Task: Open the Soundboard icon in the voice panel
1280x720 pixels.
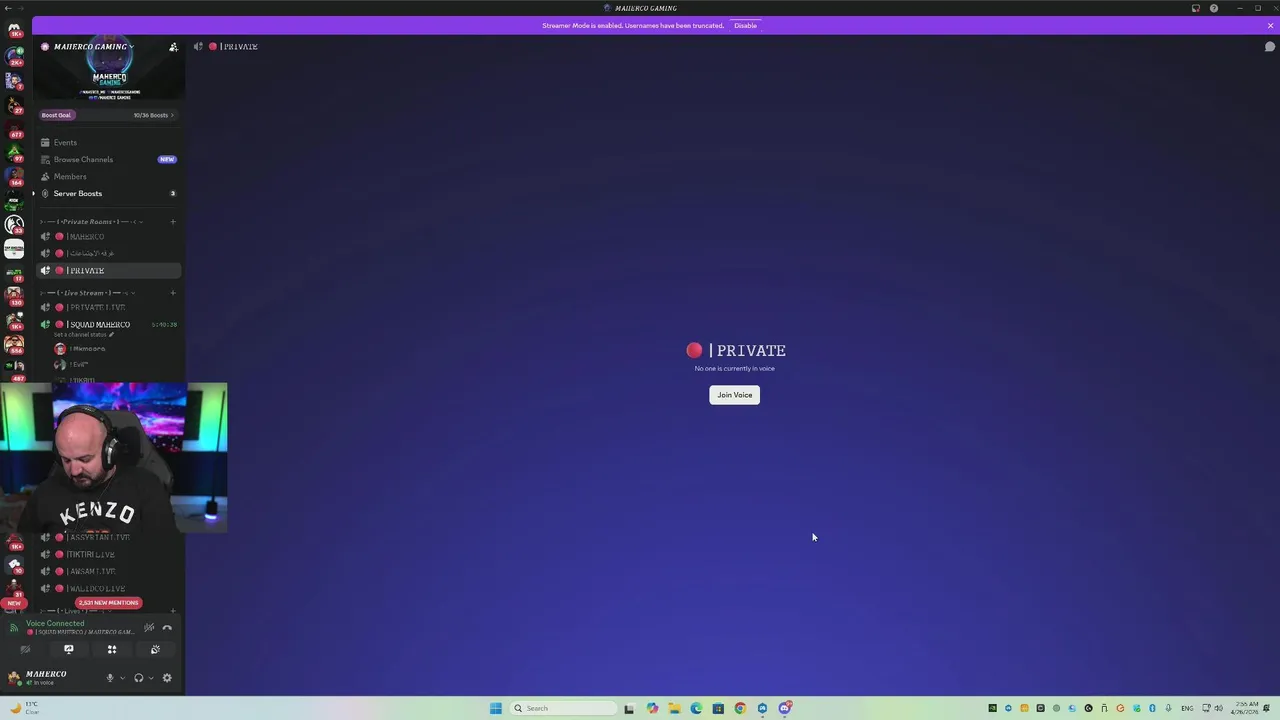Action: 155,649
